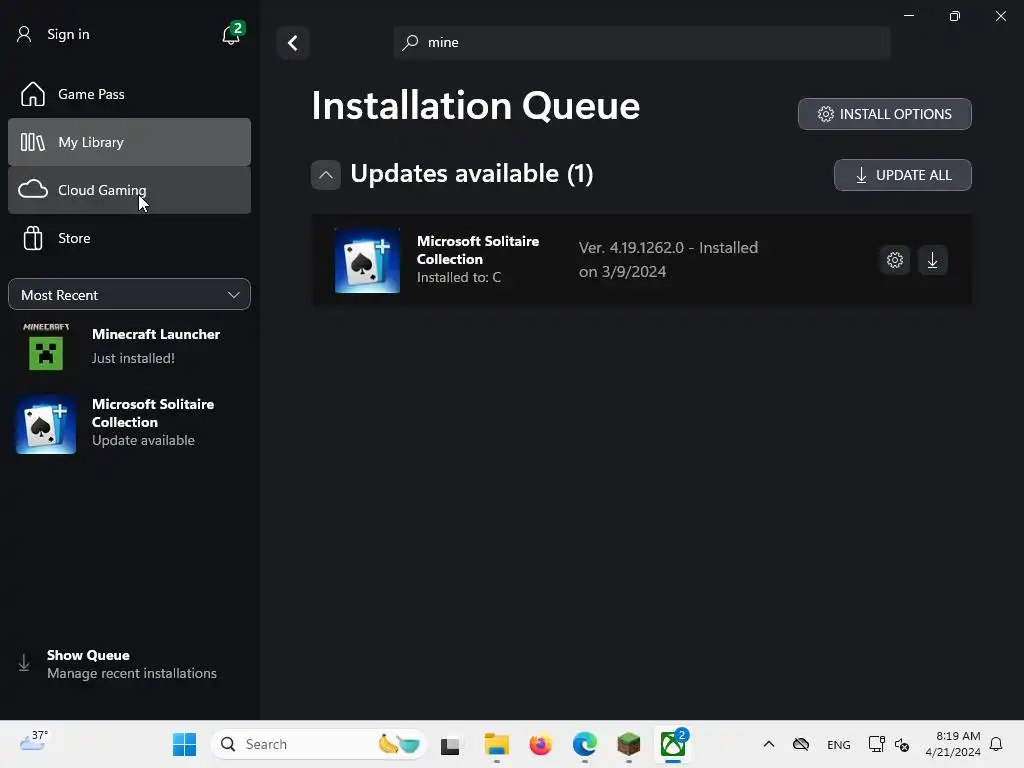The height and width of the screenshot is (768, 1024).
Task: Open Cloud Gaming section
Action: (129, 190)
